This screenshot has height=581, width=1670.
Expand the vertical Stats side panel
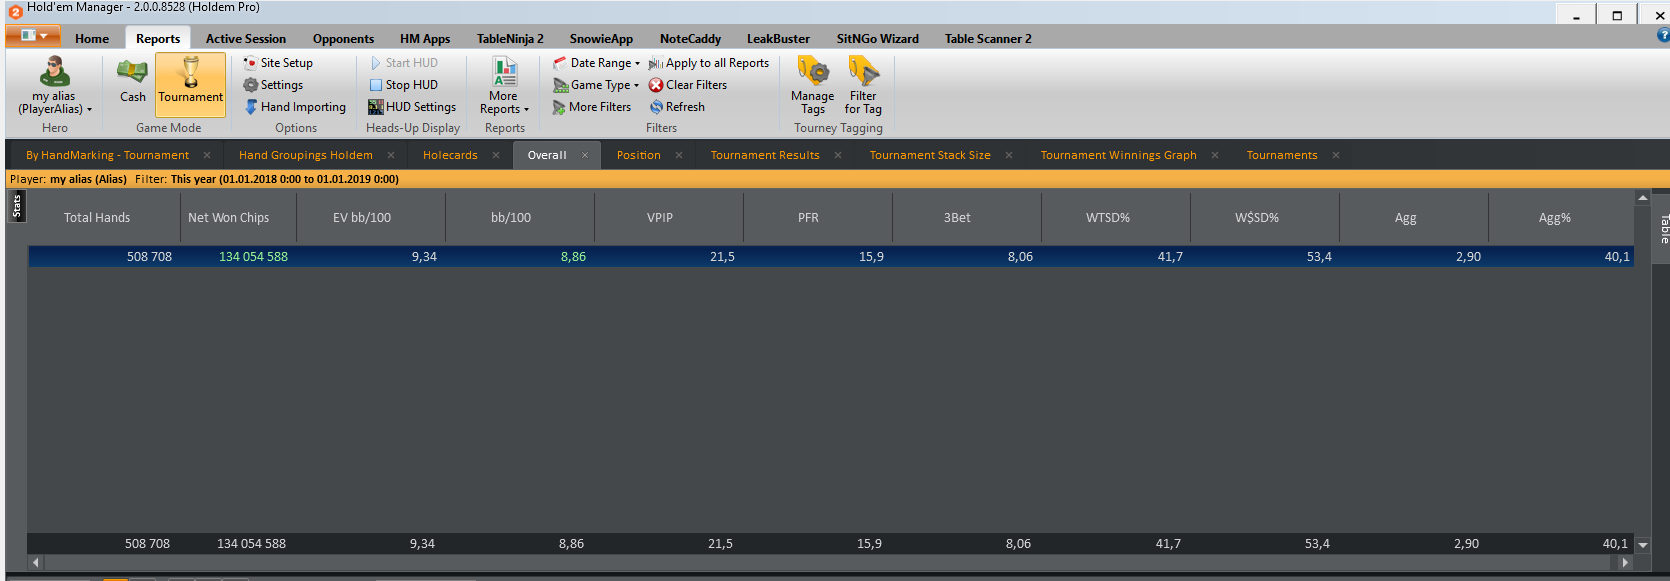coord(17,207)
